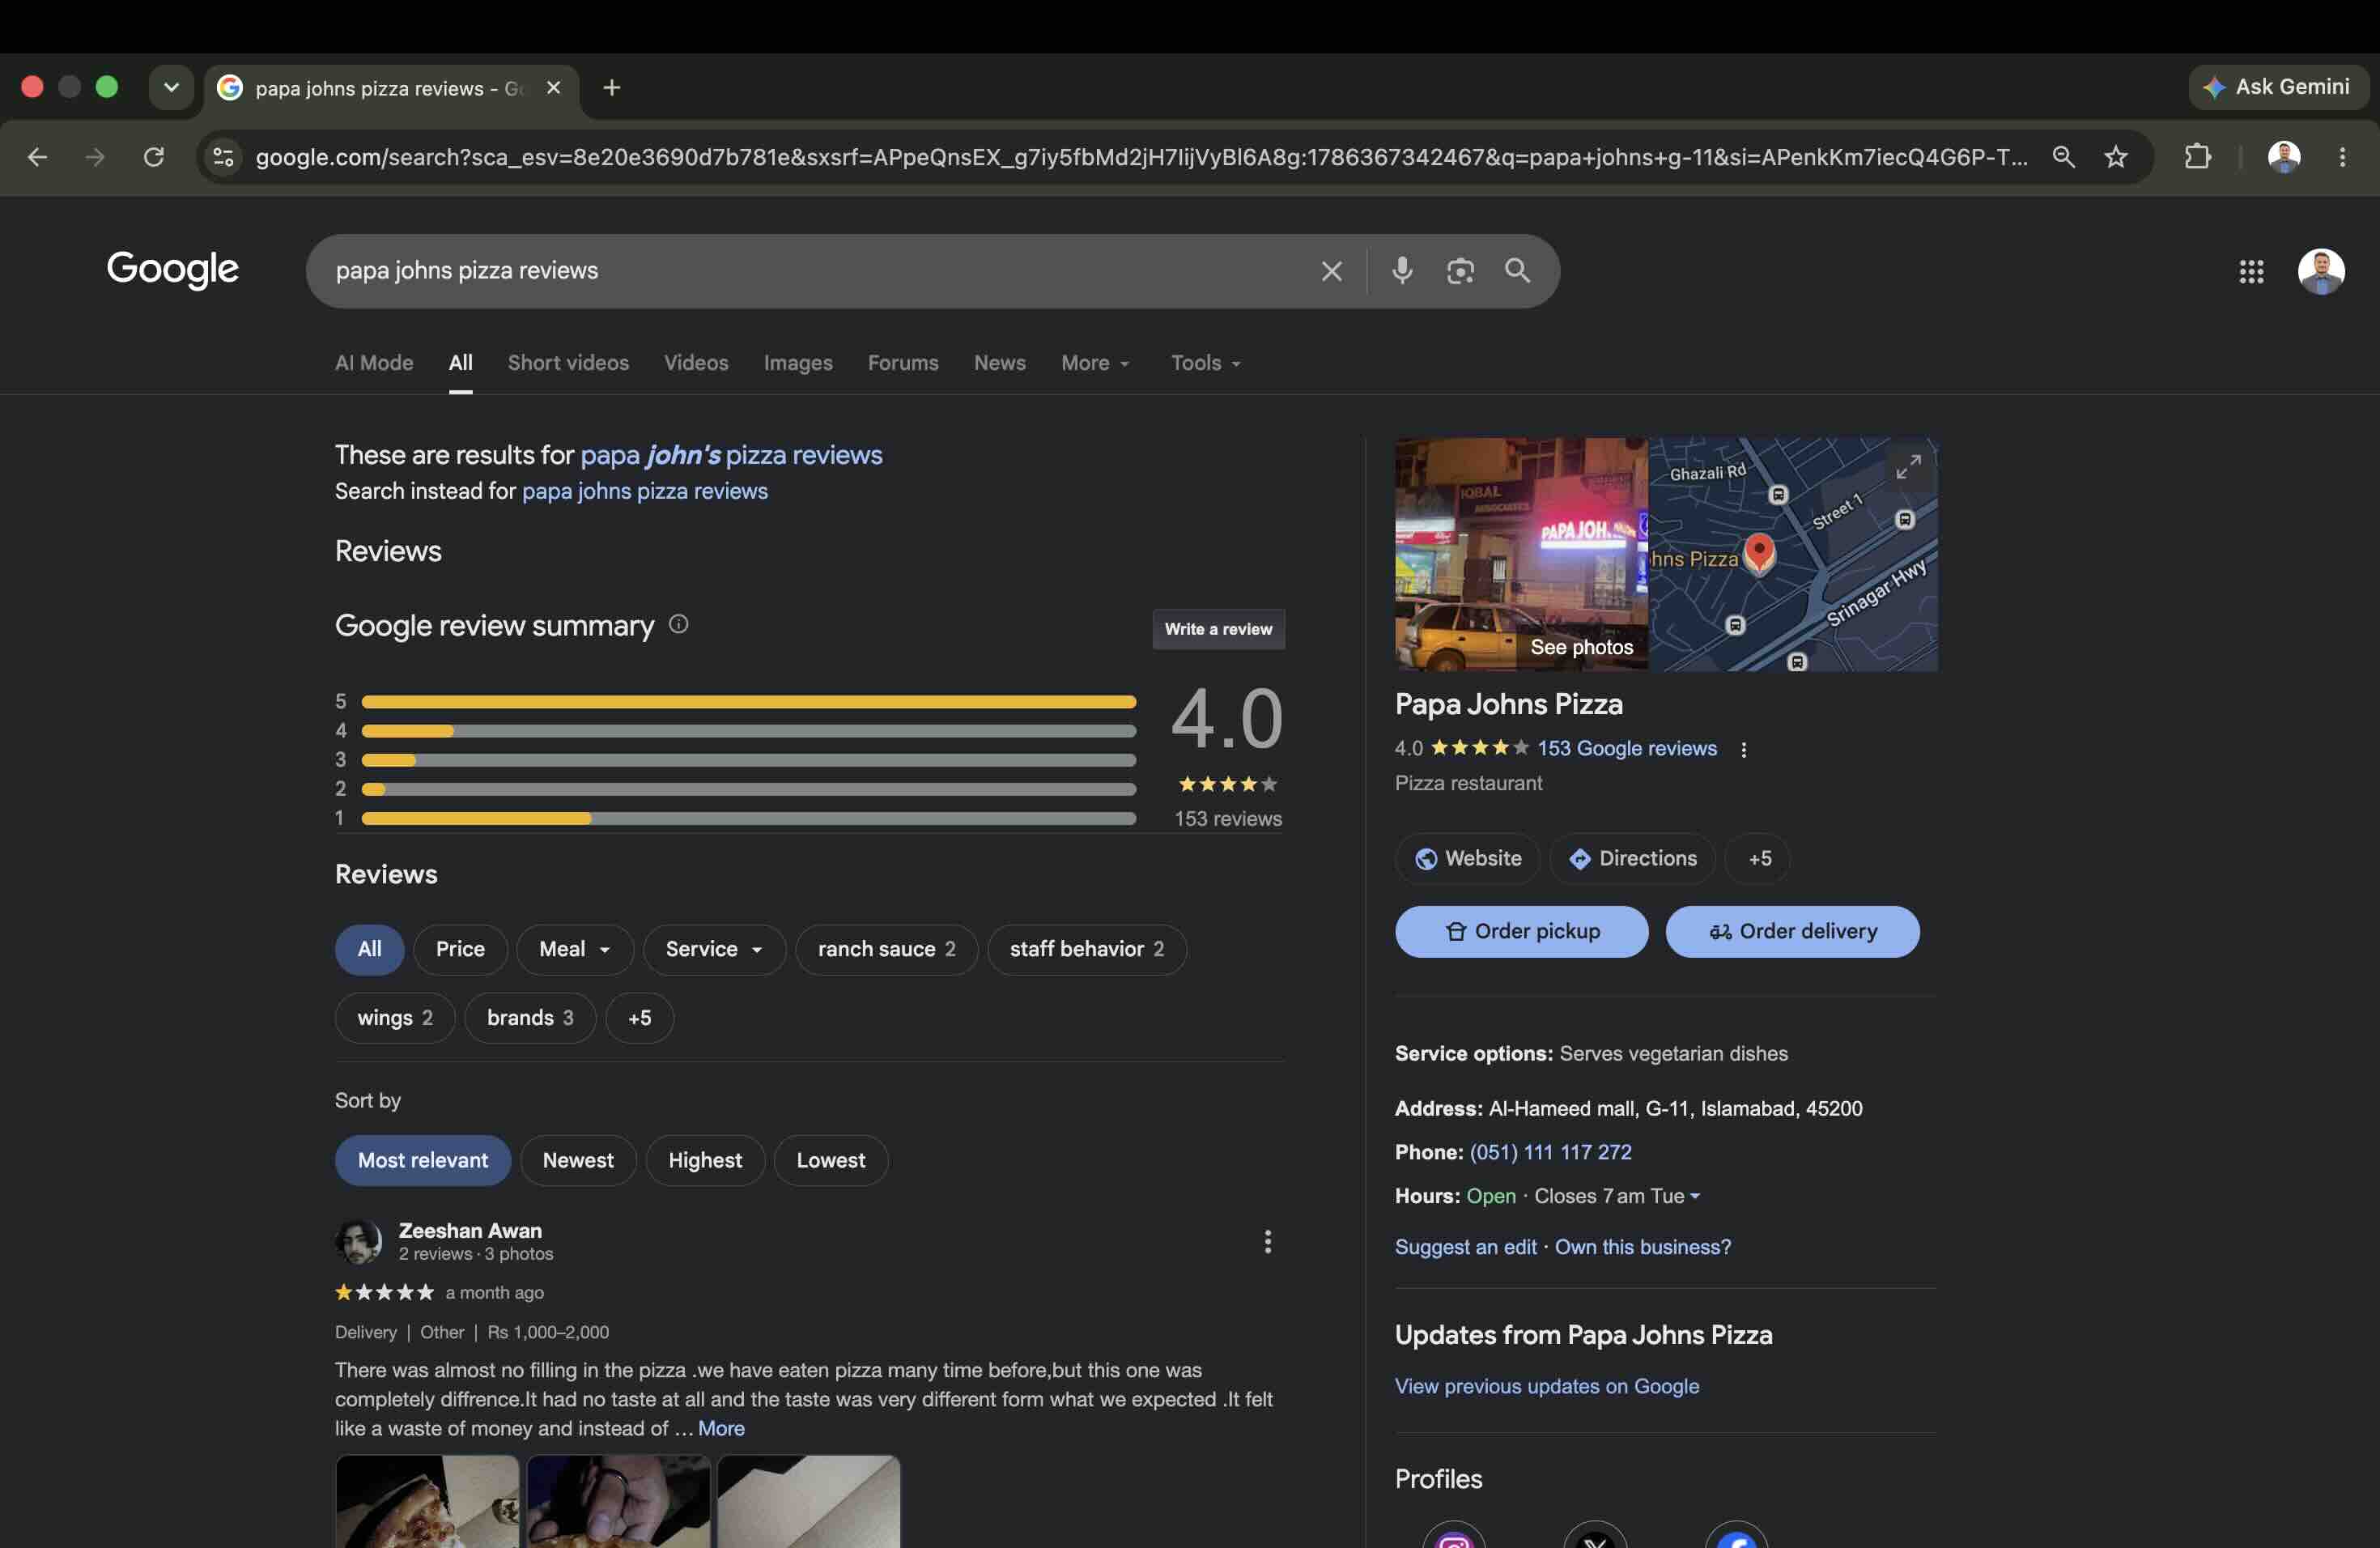This screenshot has width=2380, height=1548.
Task: Click the info icon next to Google review summary
Action: point(678,624)
